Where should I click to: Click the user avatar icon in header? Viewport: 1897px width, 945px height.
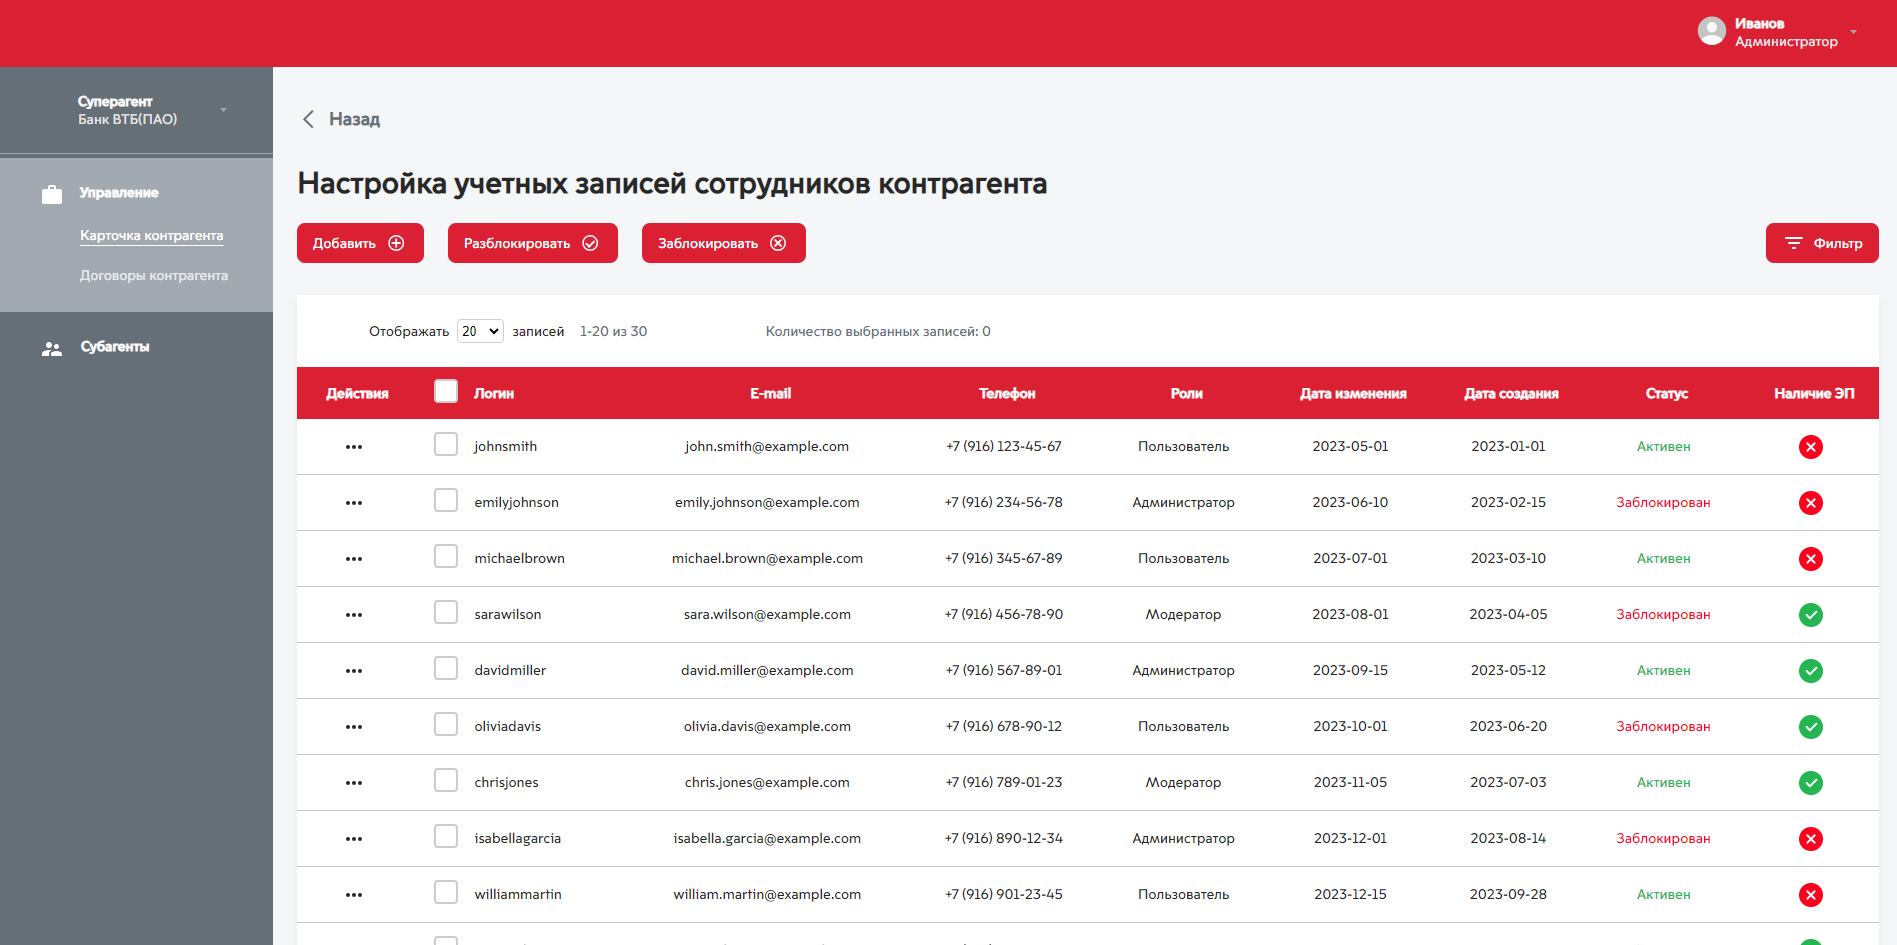point(1712,32)
